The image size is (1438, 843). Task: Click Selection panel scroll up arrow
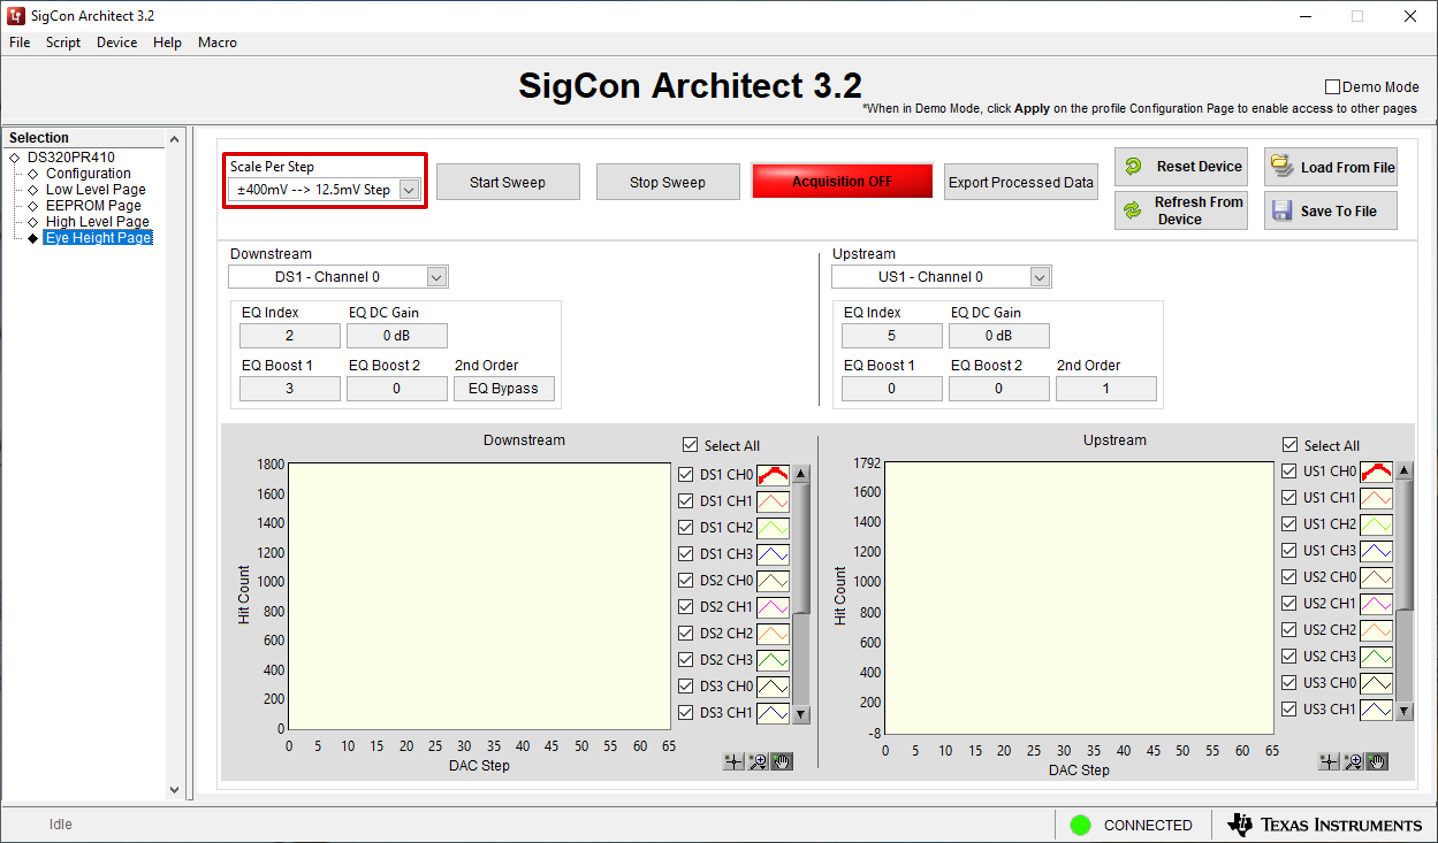tap(174, 139)
